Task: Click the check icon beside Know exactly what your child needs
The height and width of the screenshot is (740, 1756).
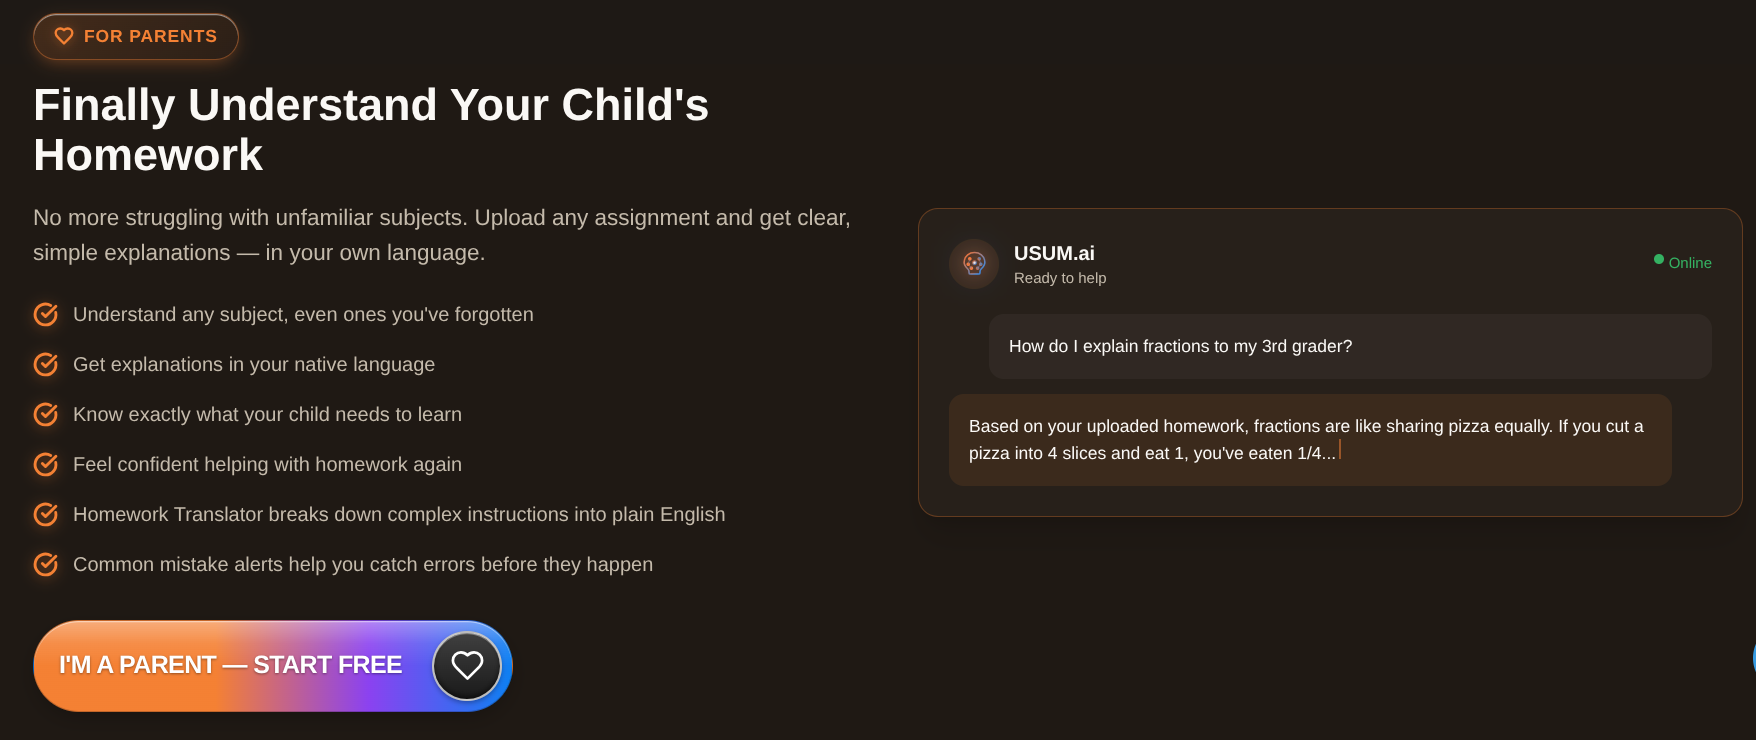Action: tap(46, 414)
